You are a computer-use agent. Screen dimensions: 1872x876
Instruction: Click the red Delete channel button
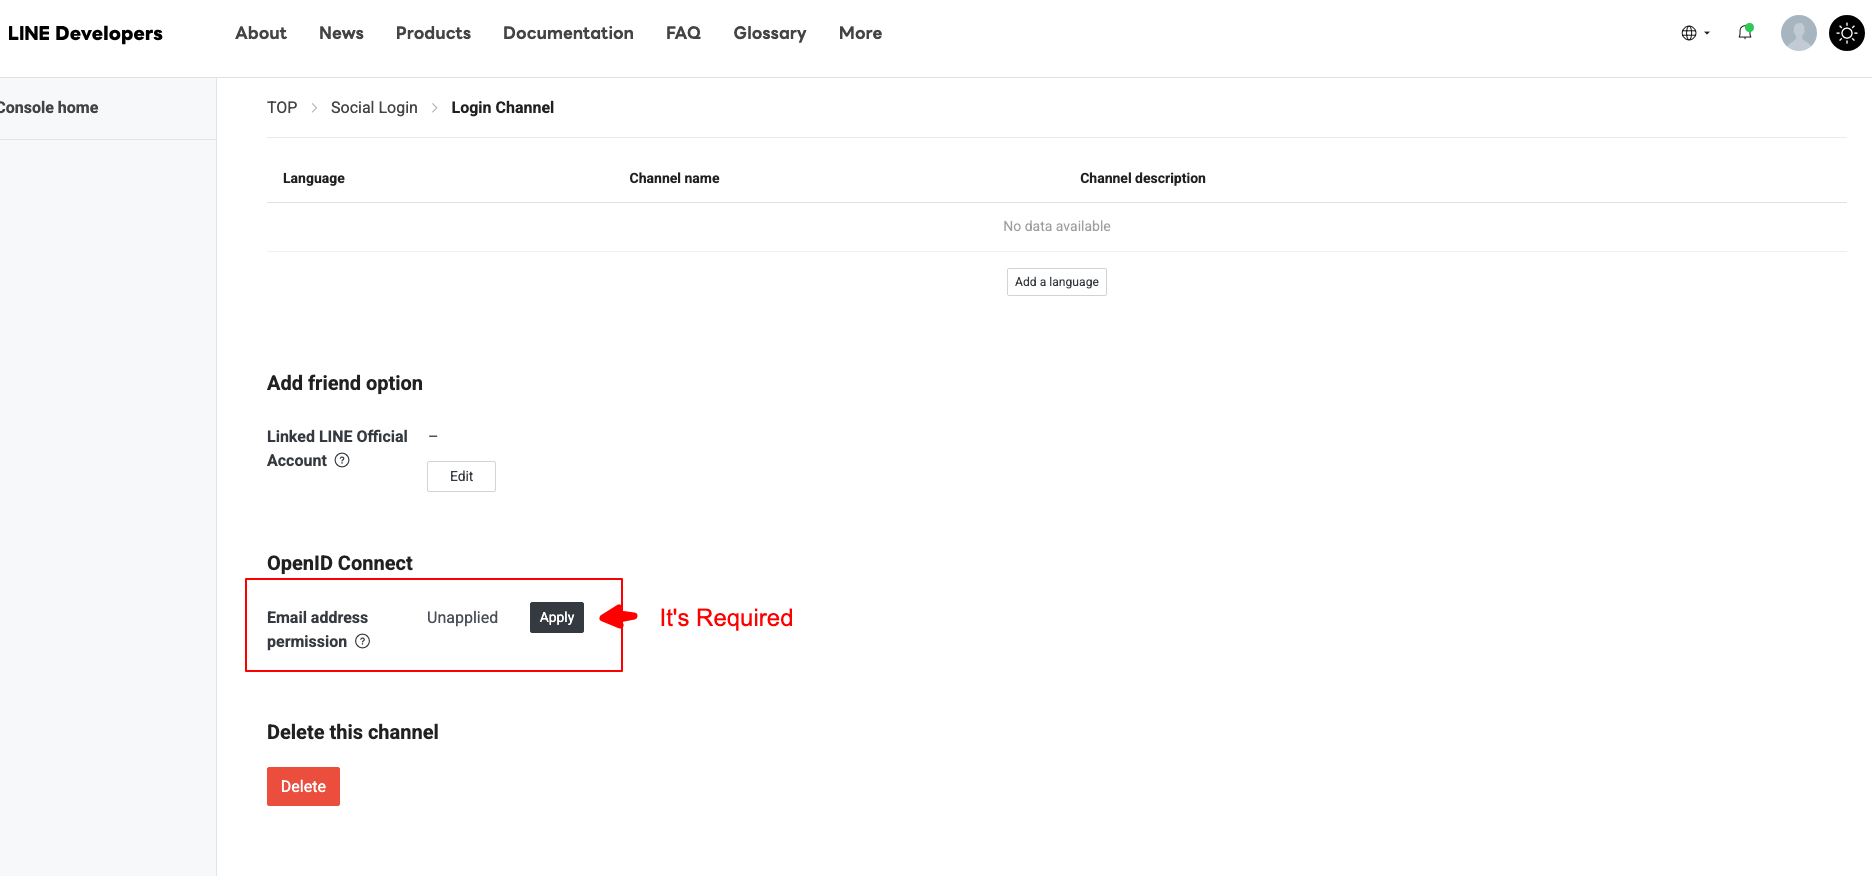click(303, 786)
